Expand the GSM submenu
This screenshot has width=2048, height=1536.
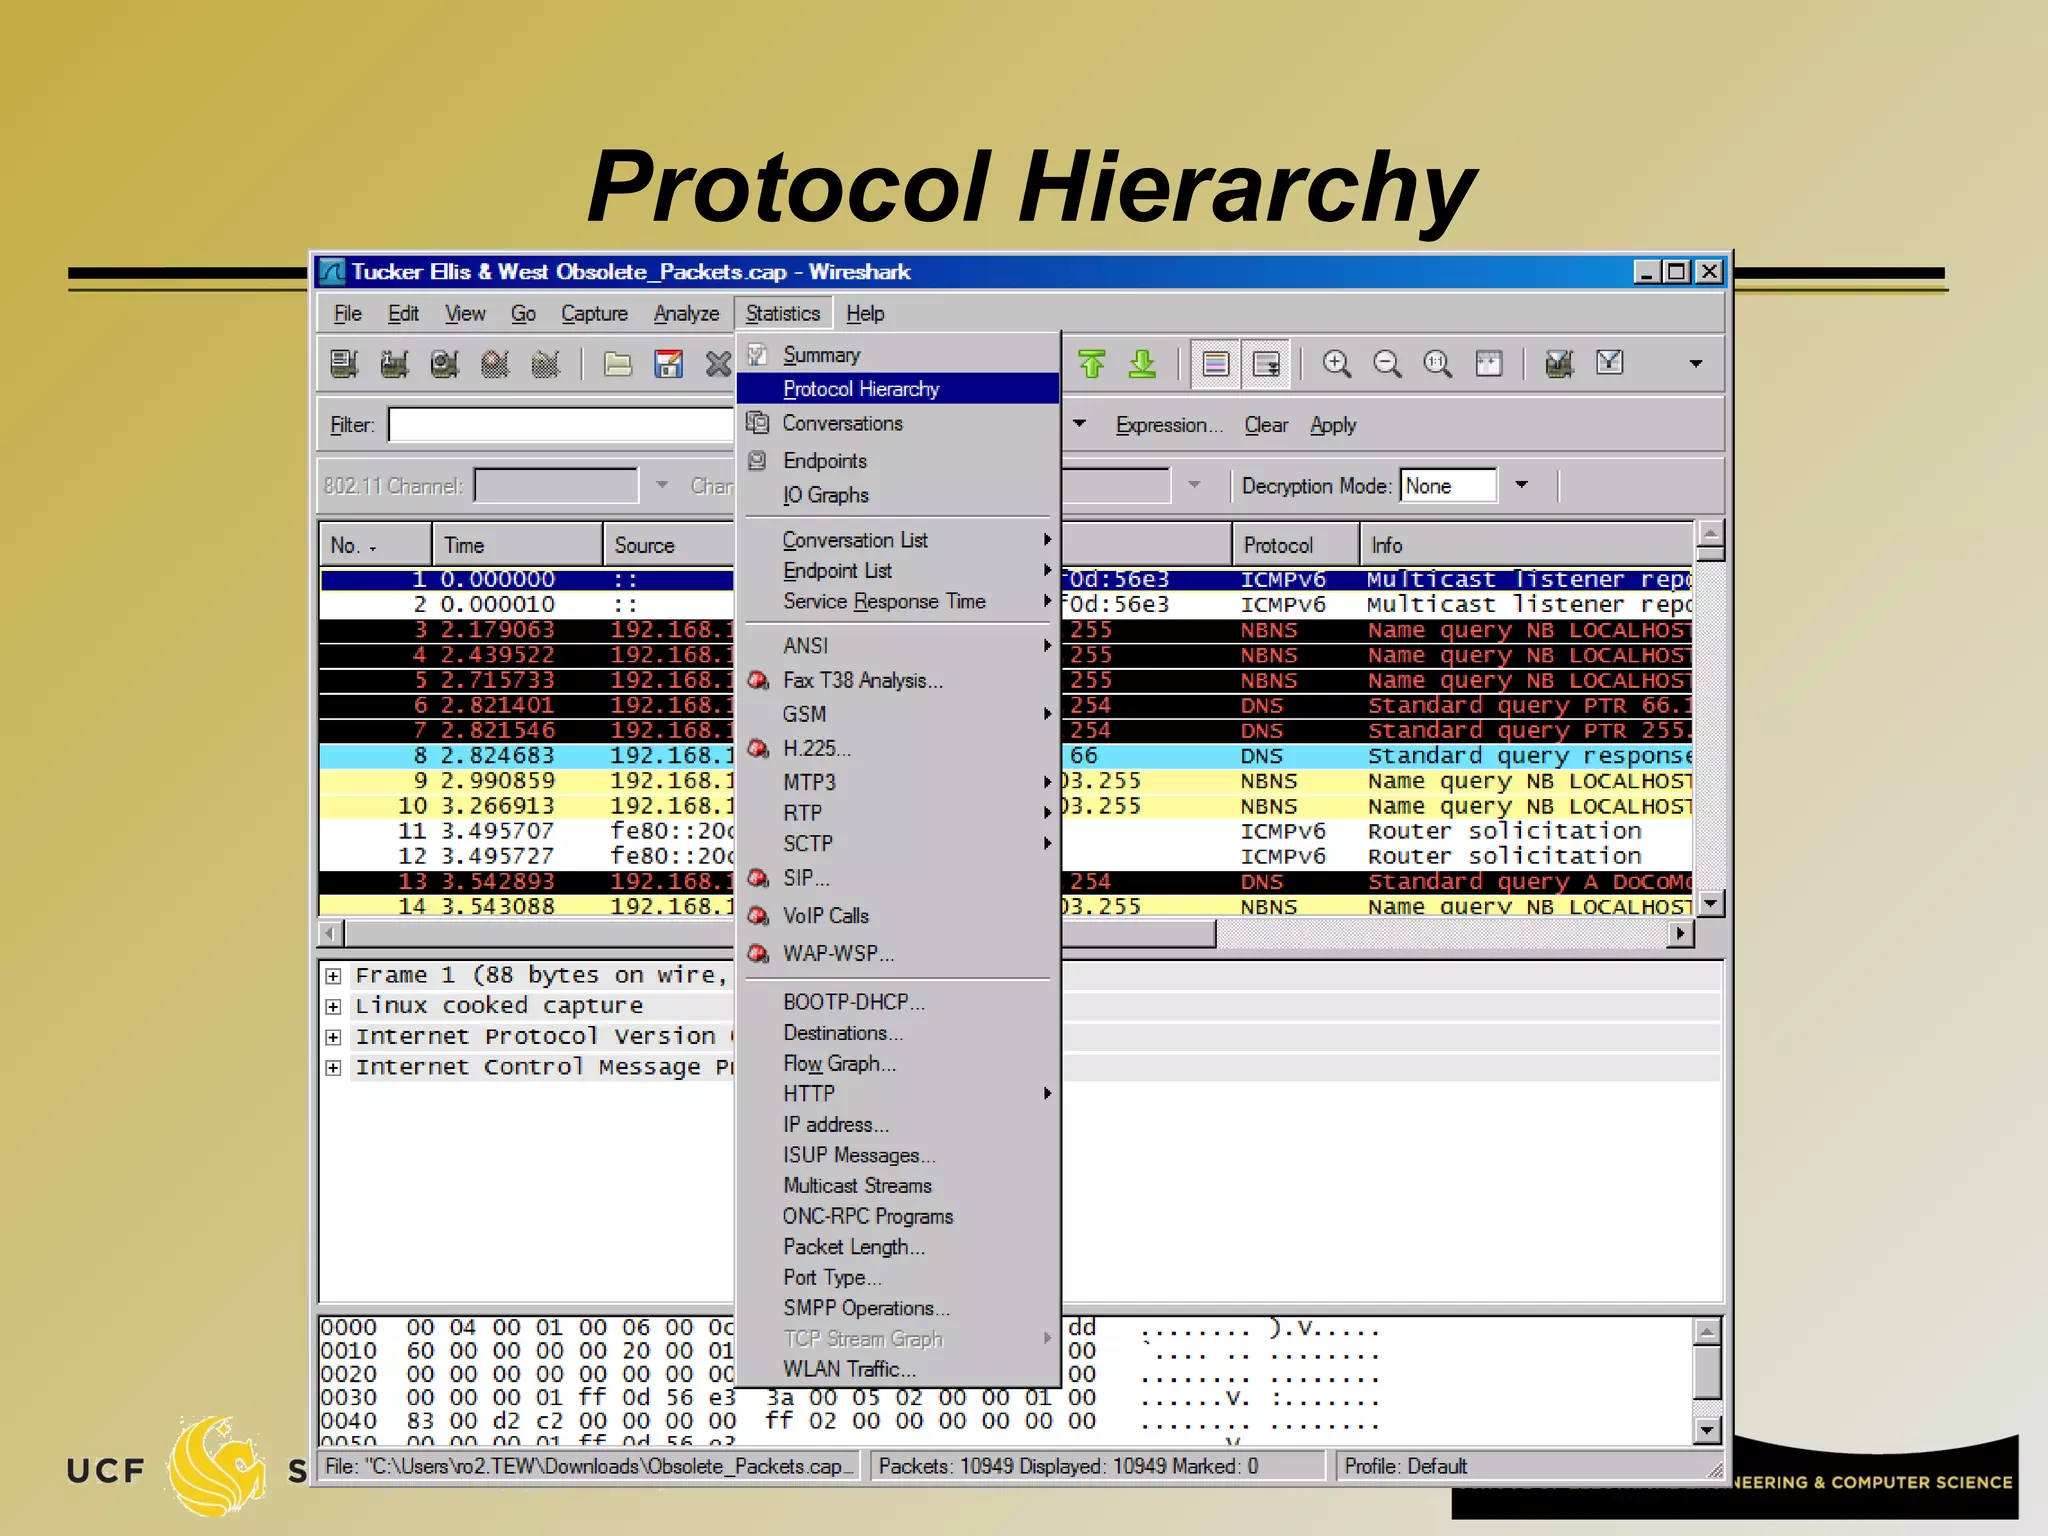click(x=898, y=714)
